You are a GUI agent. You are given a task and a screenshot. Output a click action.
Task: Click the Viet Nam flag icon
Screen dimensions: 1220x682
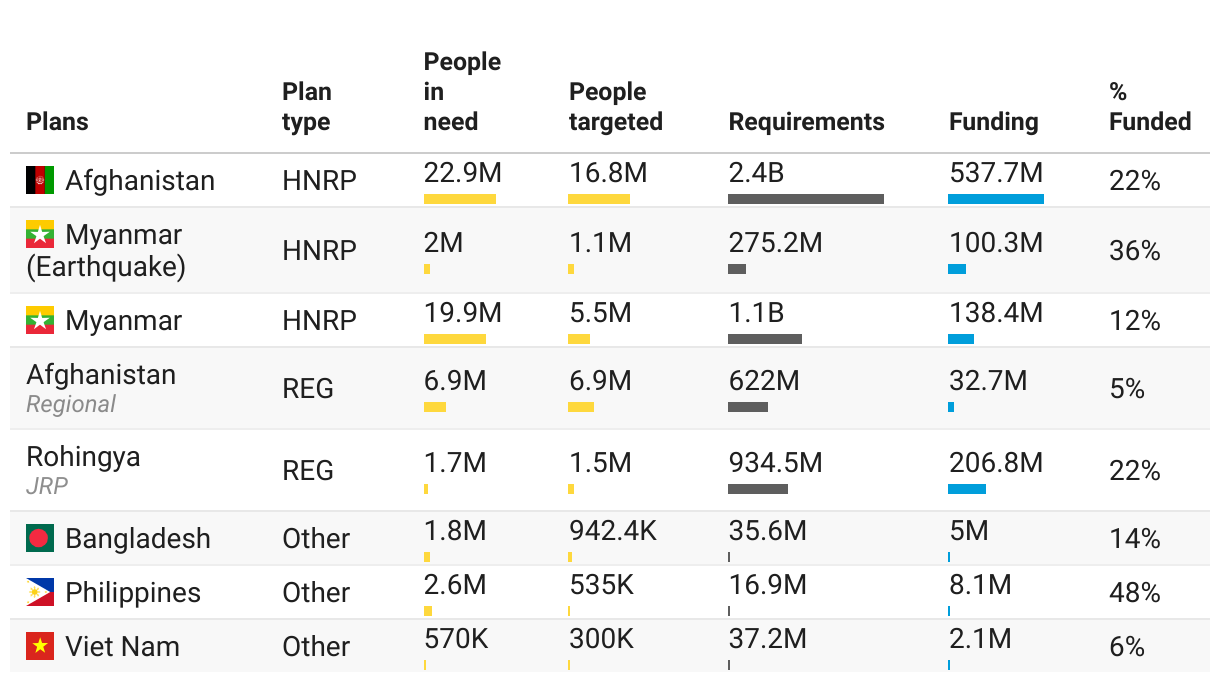[x=40, y=646]
